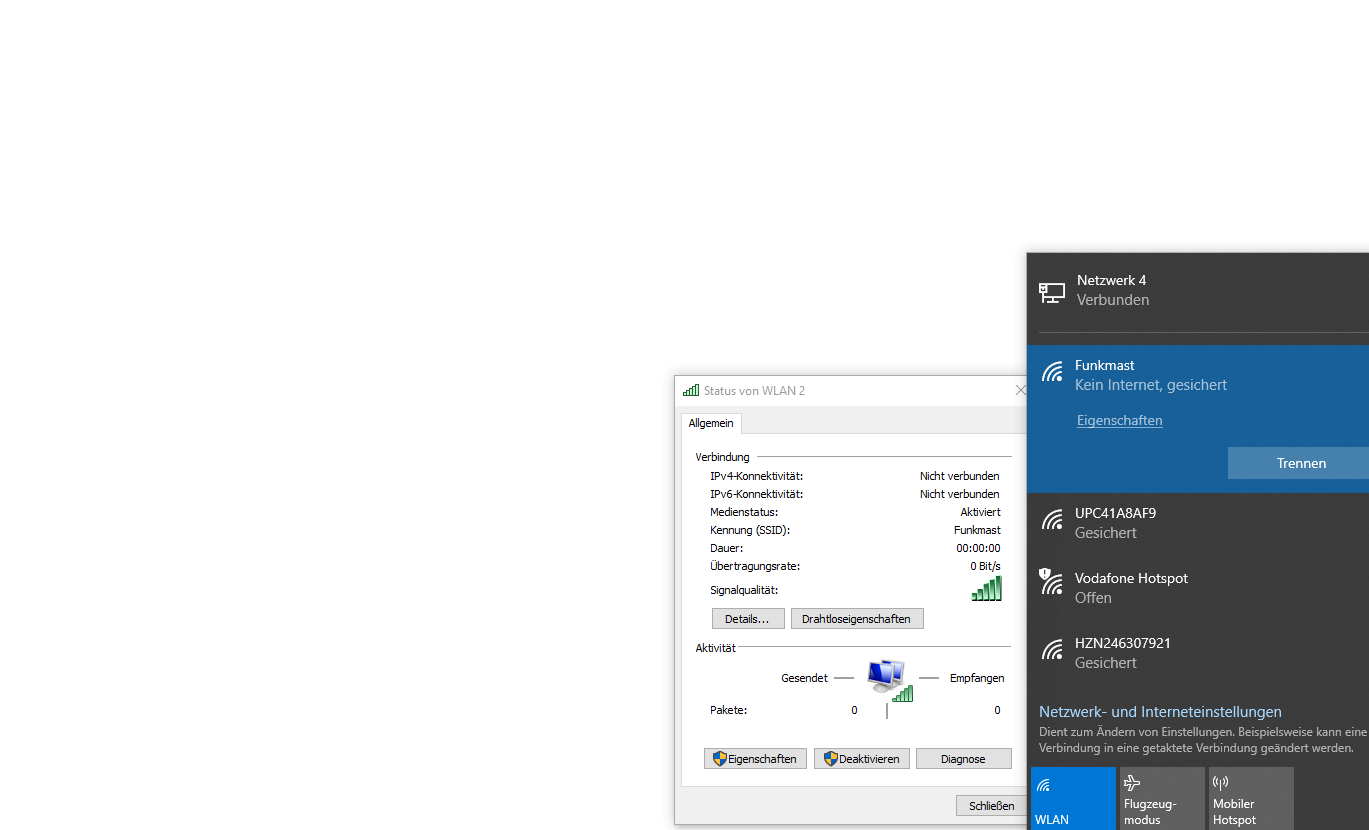Select the Netzwerk 4 connected entry

coord(1198,290)
